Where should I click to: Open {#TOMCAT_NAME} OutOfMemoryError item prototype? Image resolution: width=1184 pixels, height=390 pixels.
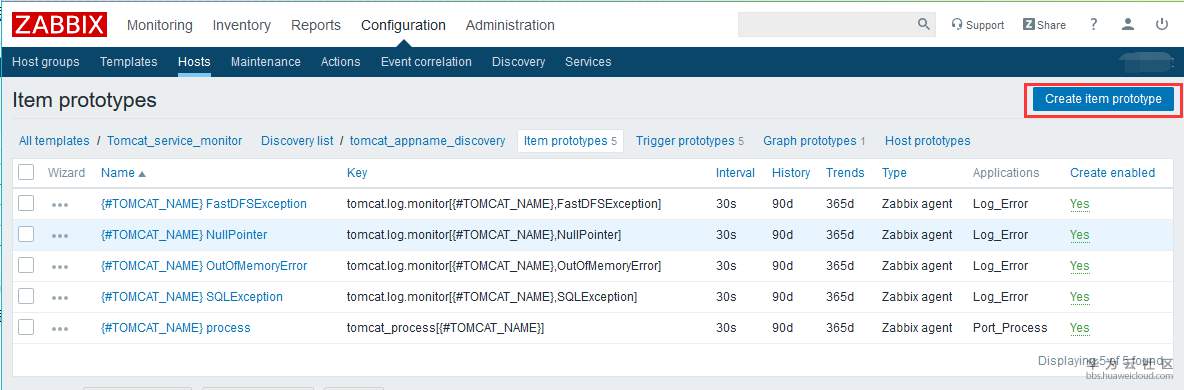pyautogui.click(x=204, y=266)
